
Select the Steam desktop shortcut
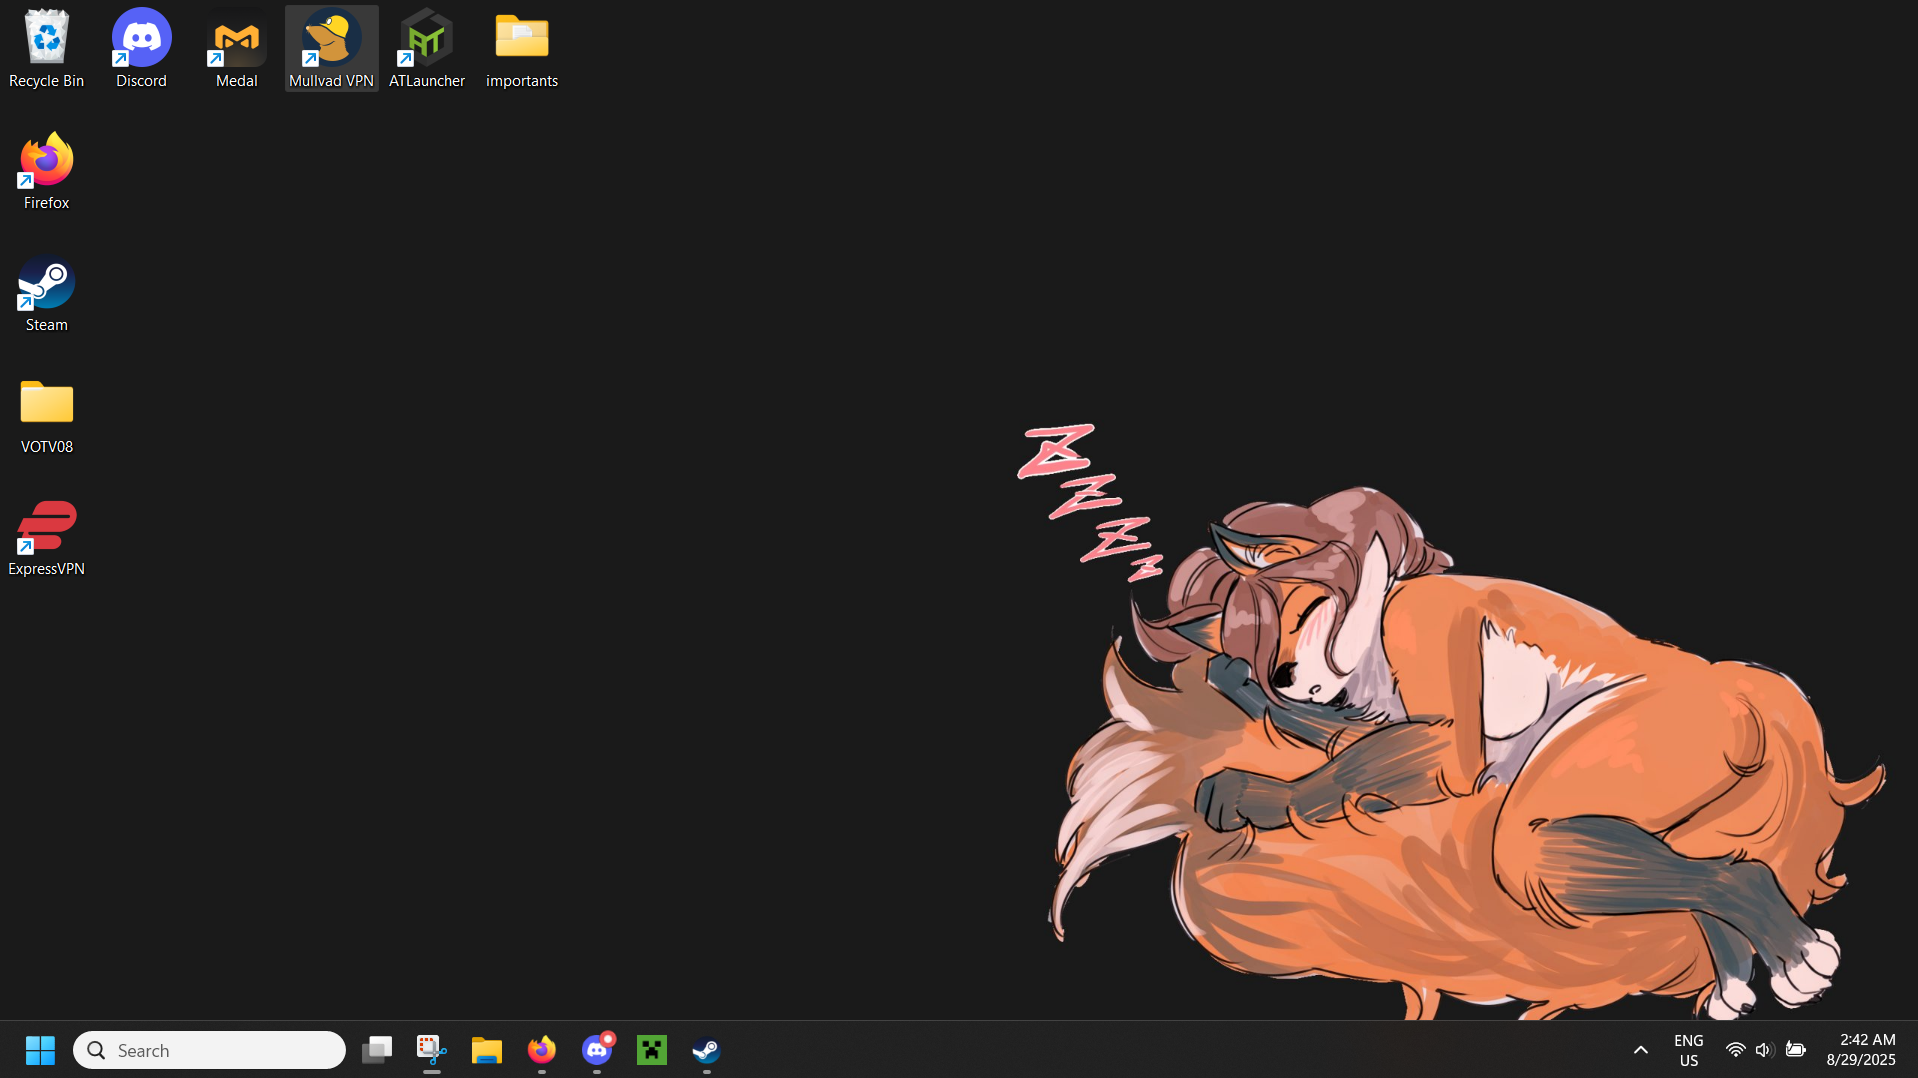46,292
